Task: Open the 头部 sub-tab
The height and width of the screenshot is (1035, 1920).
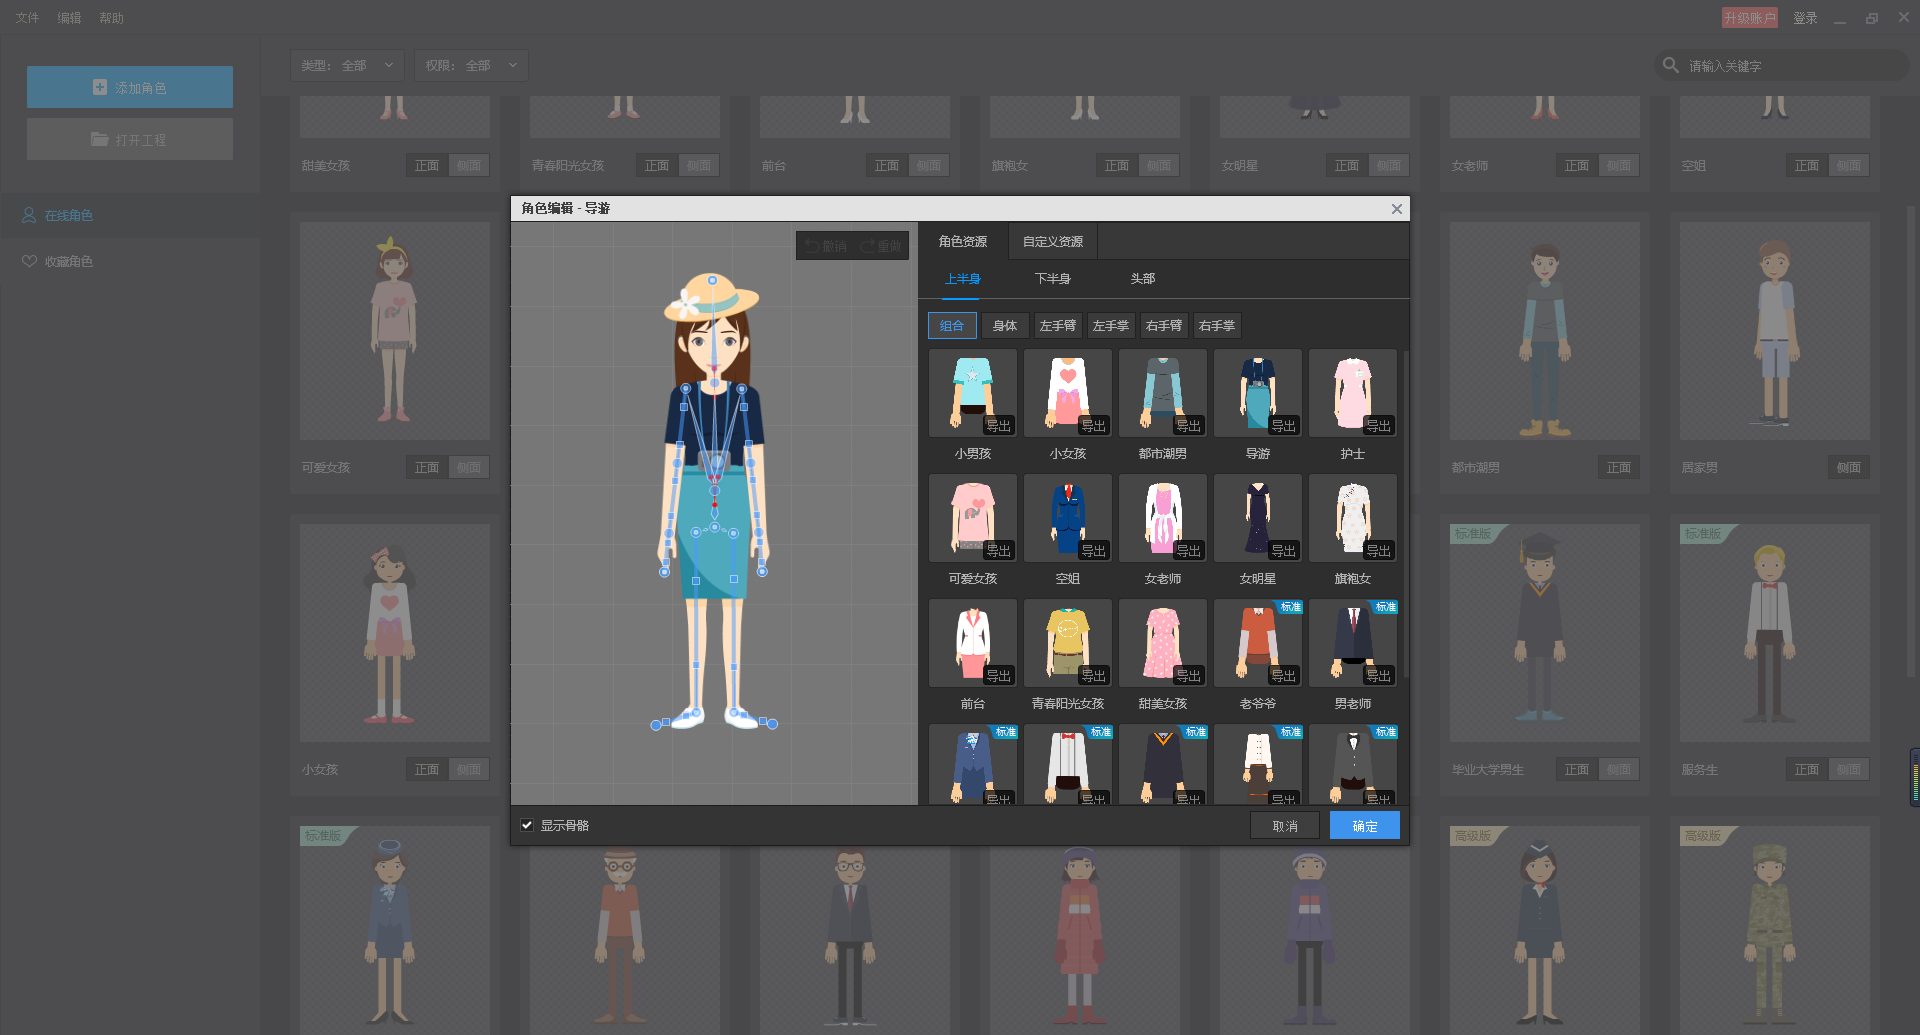Action: pyautogui.click(x=1143, y=279)
